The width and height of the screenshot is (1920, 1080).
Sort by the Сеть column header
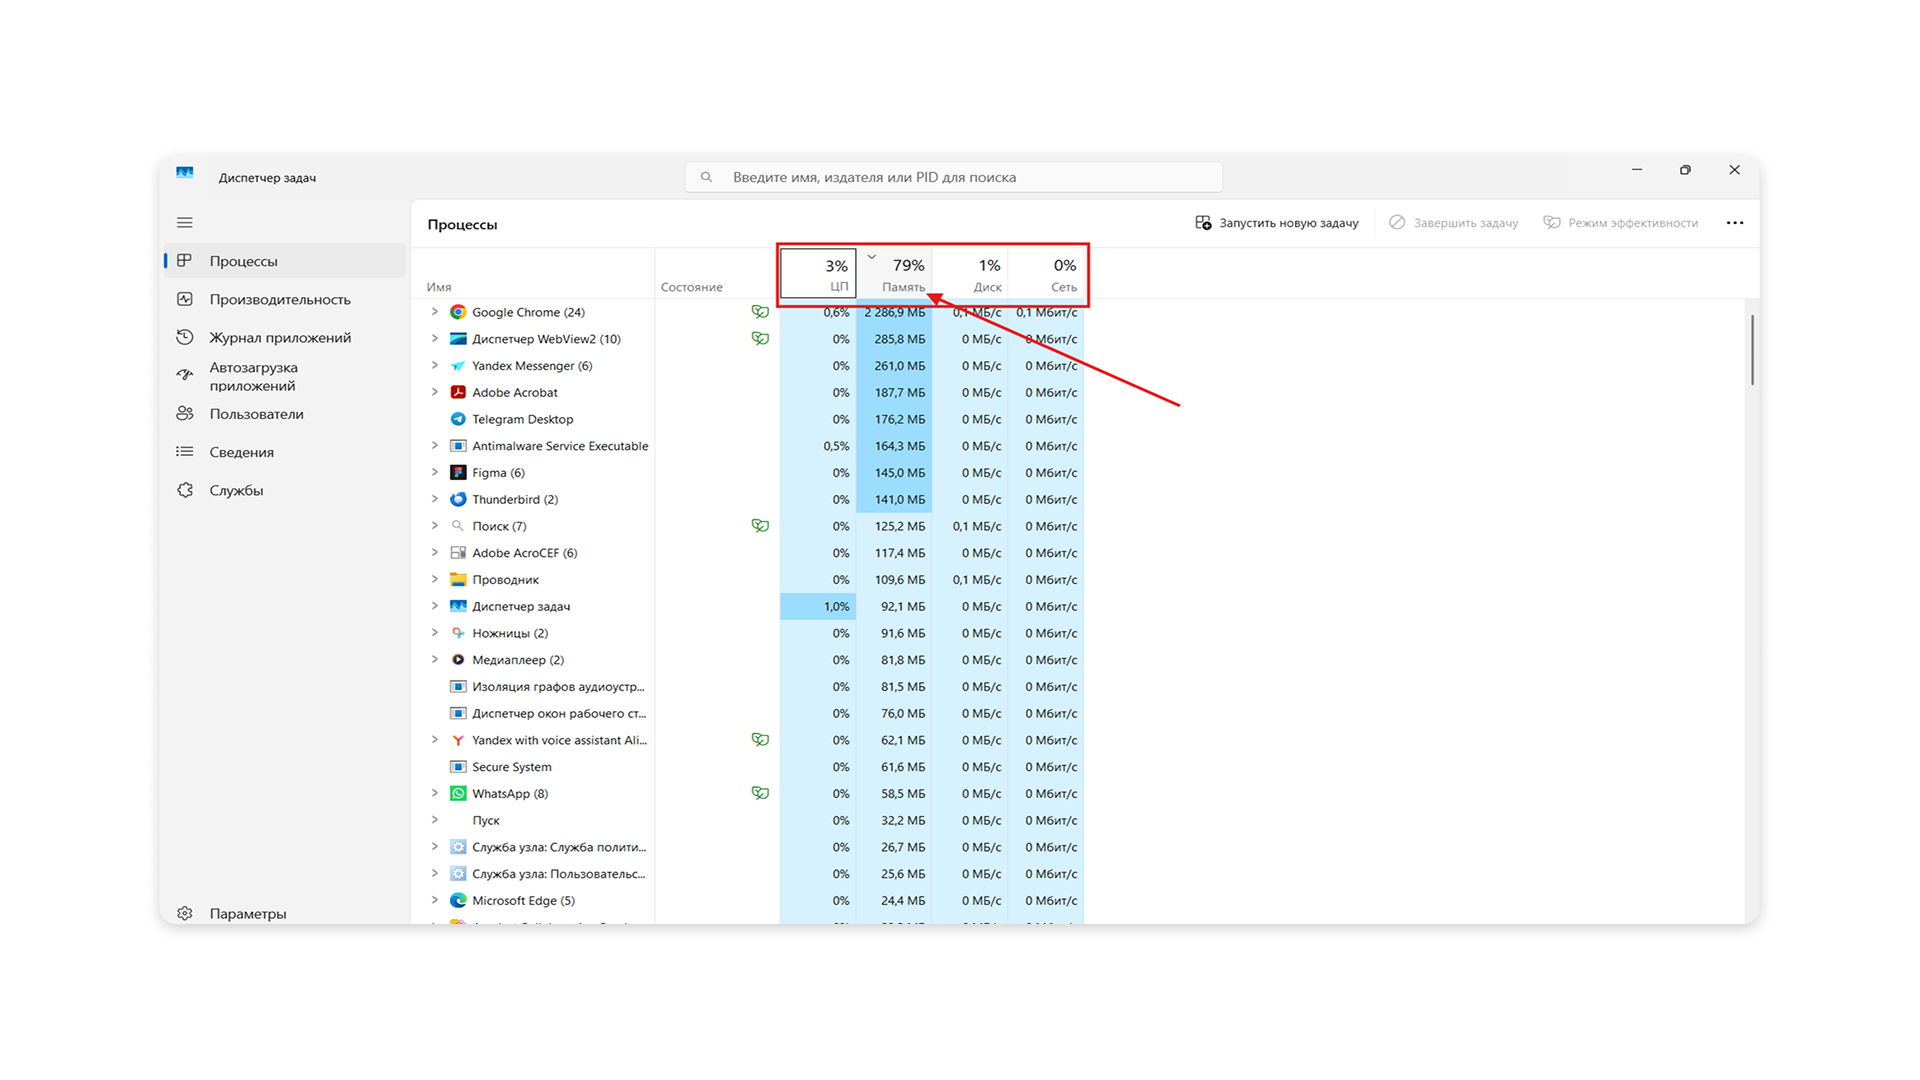1047,273
